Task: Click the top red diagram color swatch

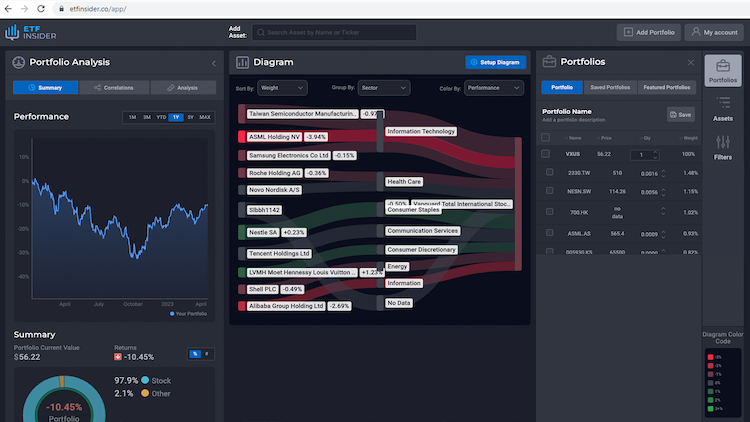Action: coord(710,357)
